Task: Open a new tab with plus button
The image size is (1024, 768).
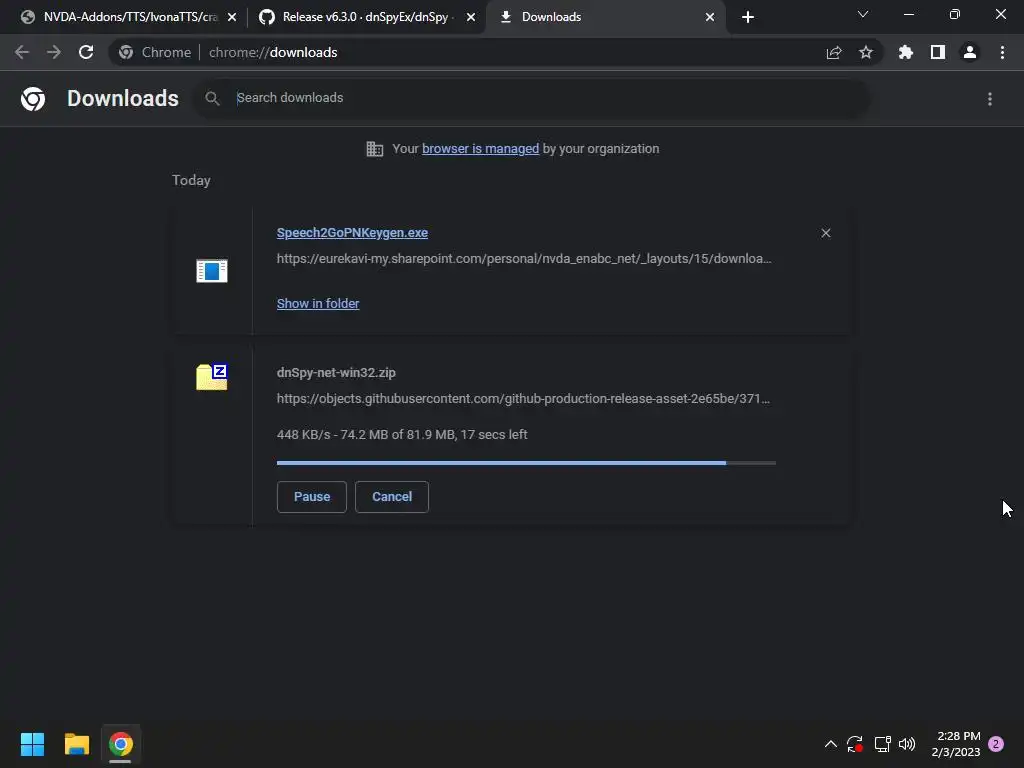Action: [748, 17]
